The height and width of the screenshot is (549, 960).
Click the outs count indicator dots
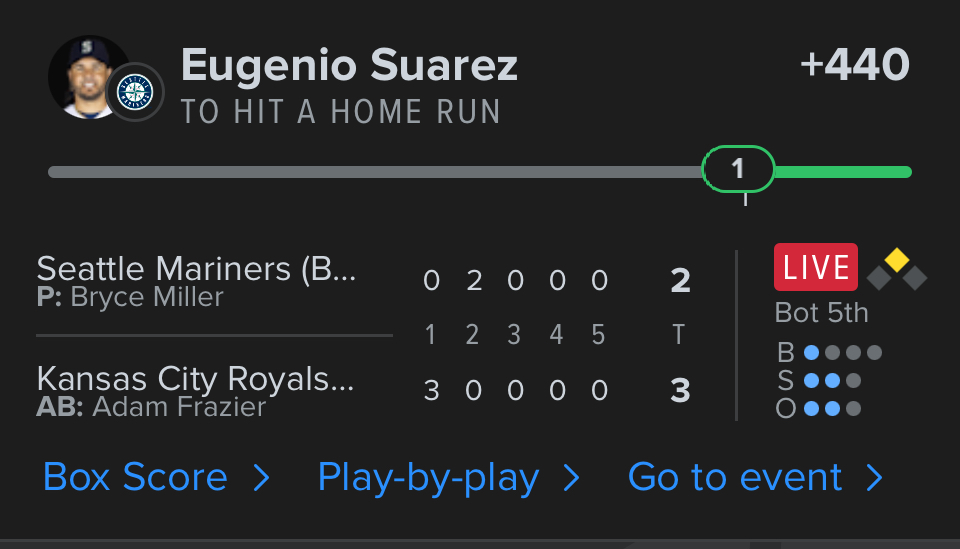point(832,408)
